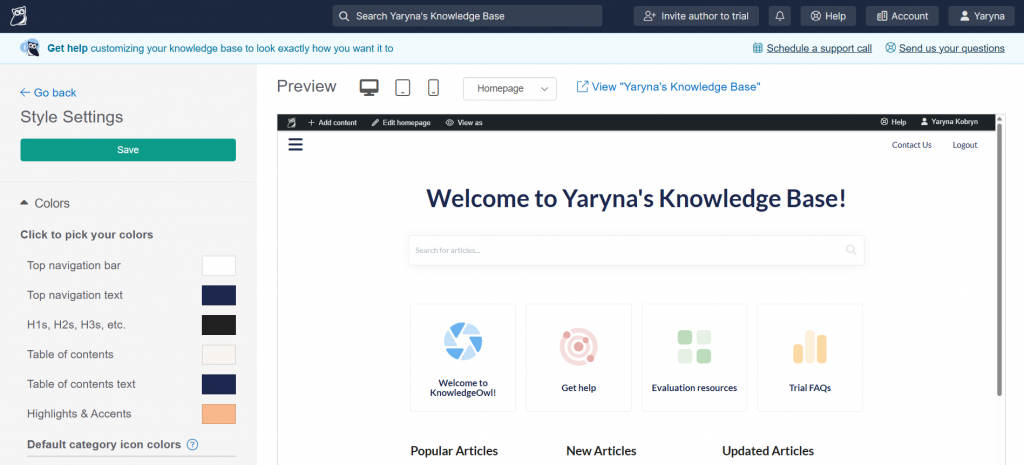Screen dimensions: 1024x465
Task: Click the owl icon in preview toolbar
Action: pyautogui.click(x=291, y=122)
